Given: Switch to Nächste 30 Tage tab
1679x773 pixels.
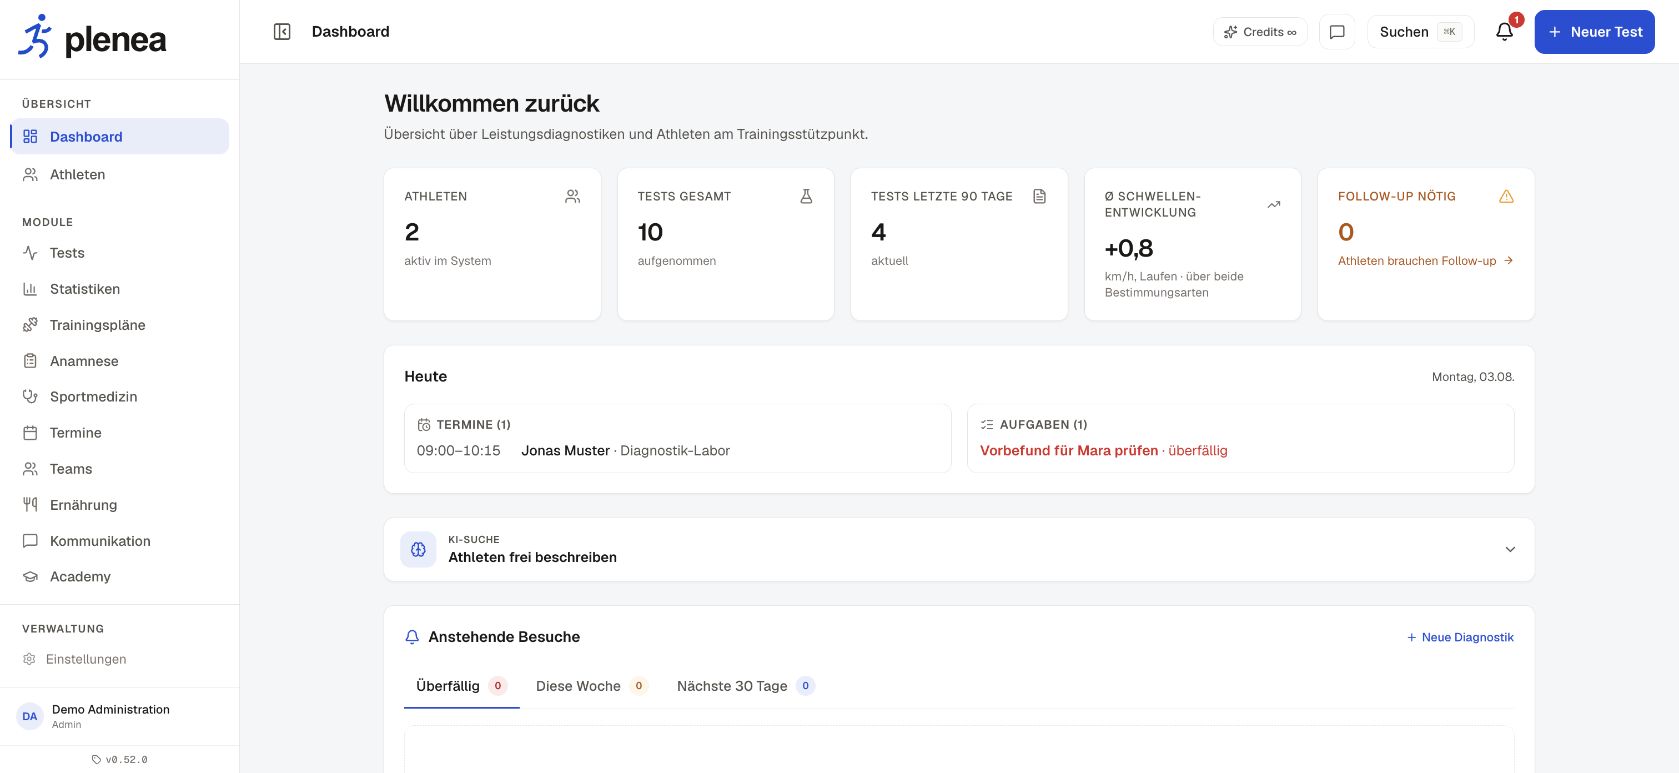Looking at the screenshot, I should pos(746,686).
